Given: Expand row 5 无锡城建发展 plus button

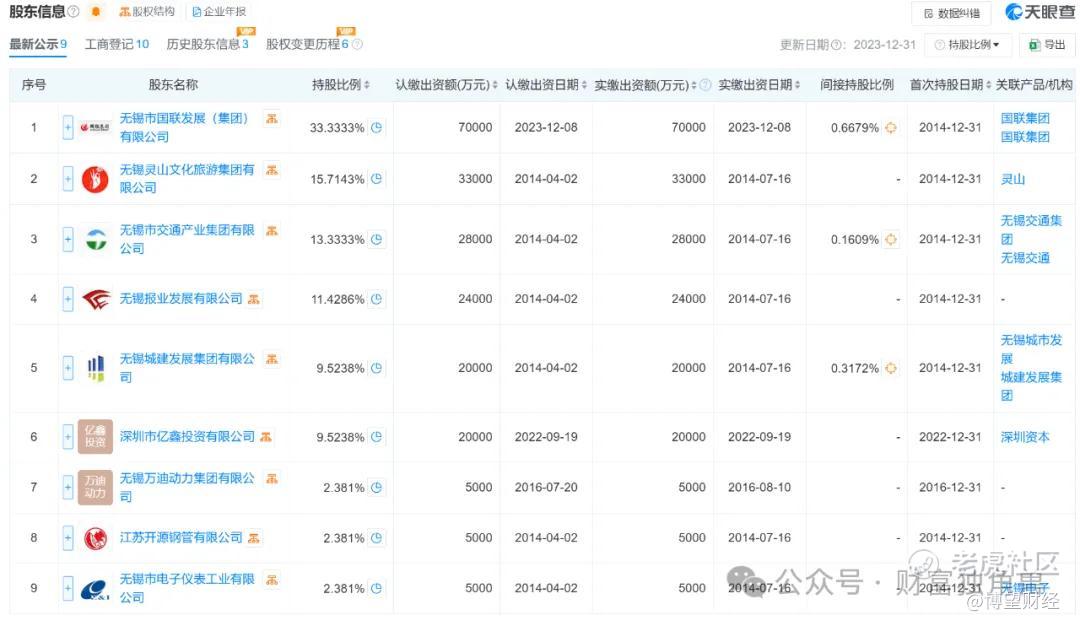Looking at the screenshot, I should (x=68, y=368).
